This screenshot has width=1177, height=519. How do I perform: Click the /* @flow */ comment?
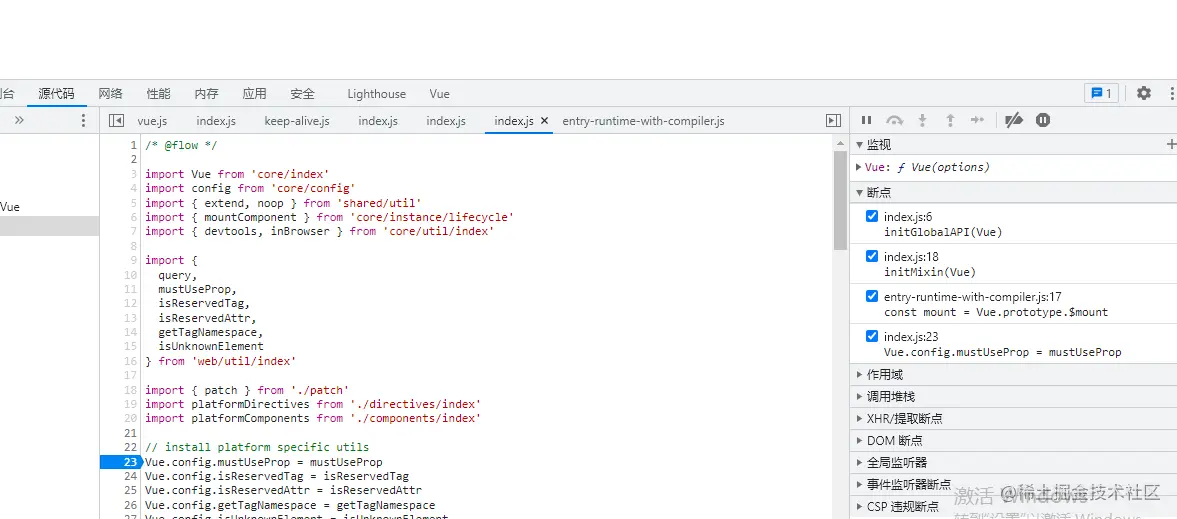click(x=181, y=145)
